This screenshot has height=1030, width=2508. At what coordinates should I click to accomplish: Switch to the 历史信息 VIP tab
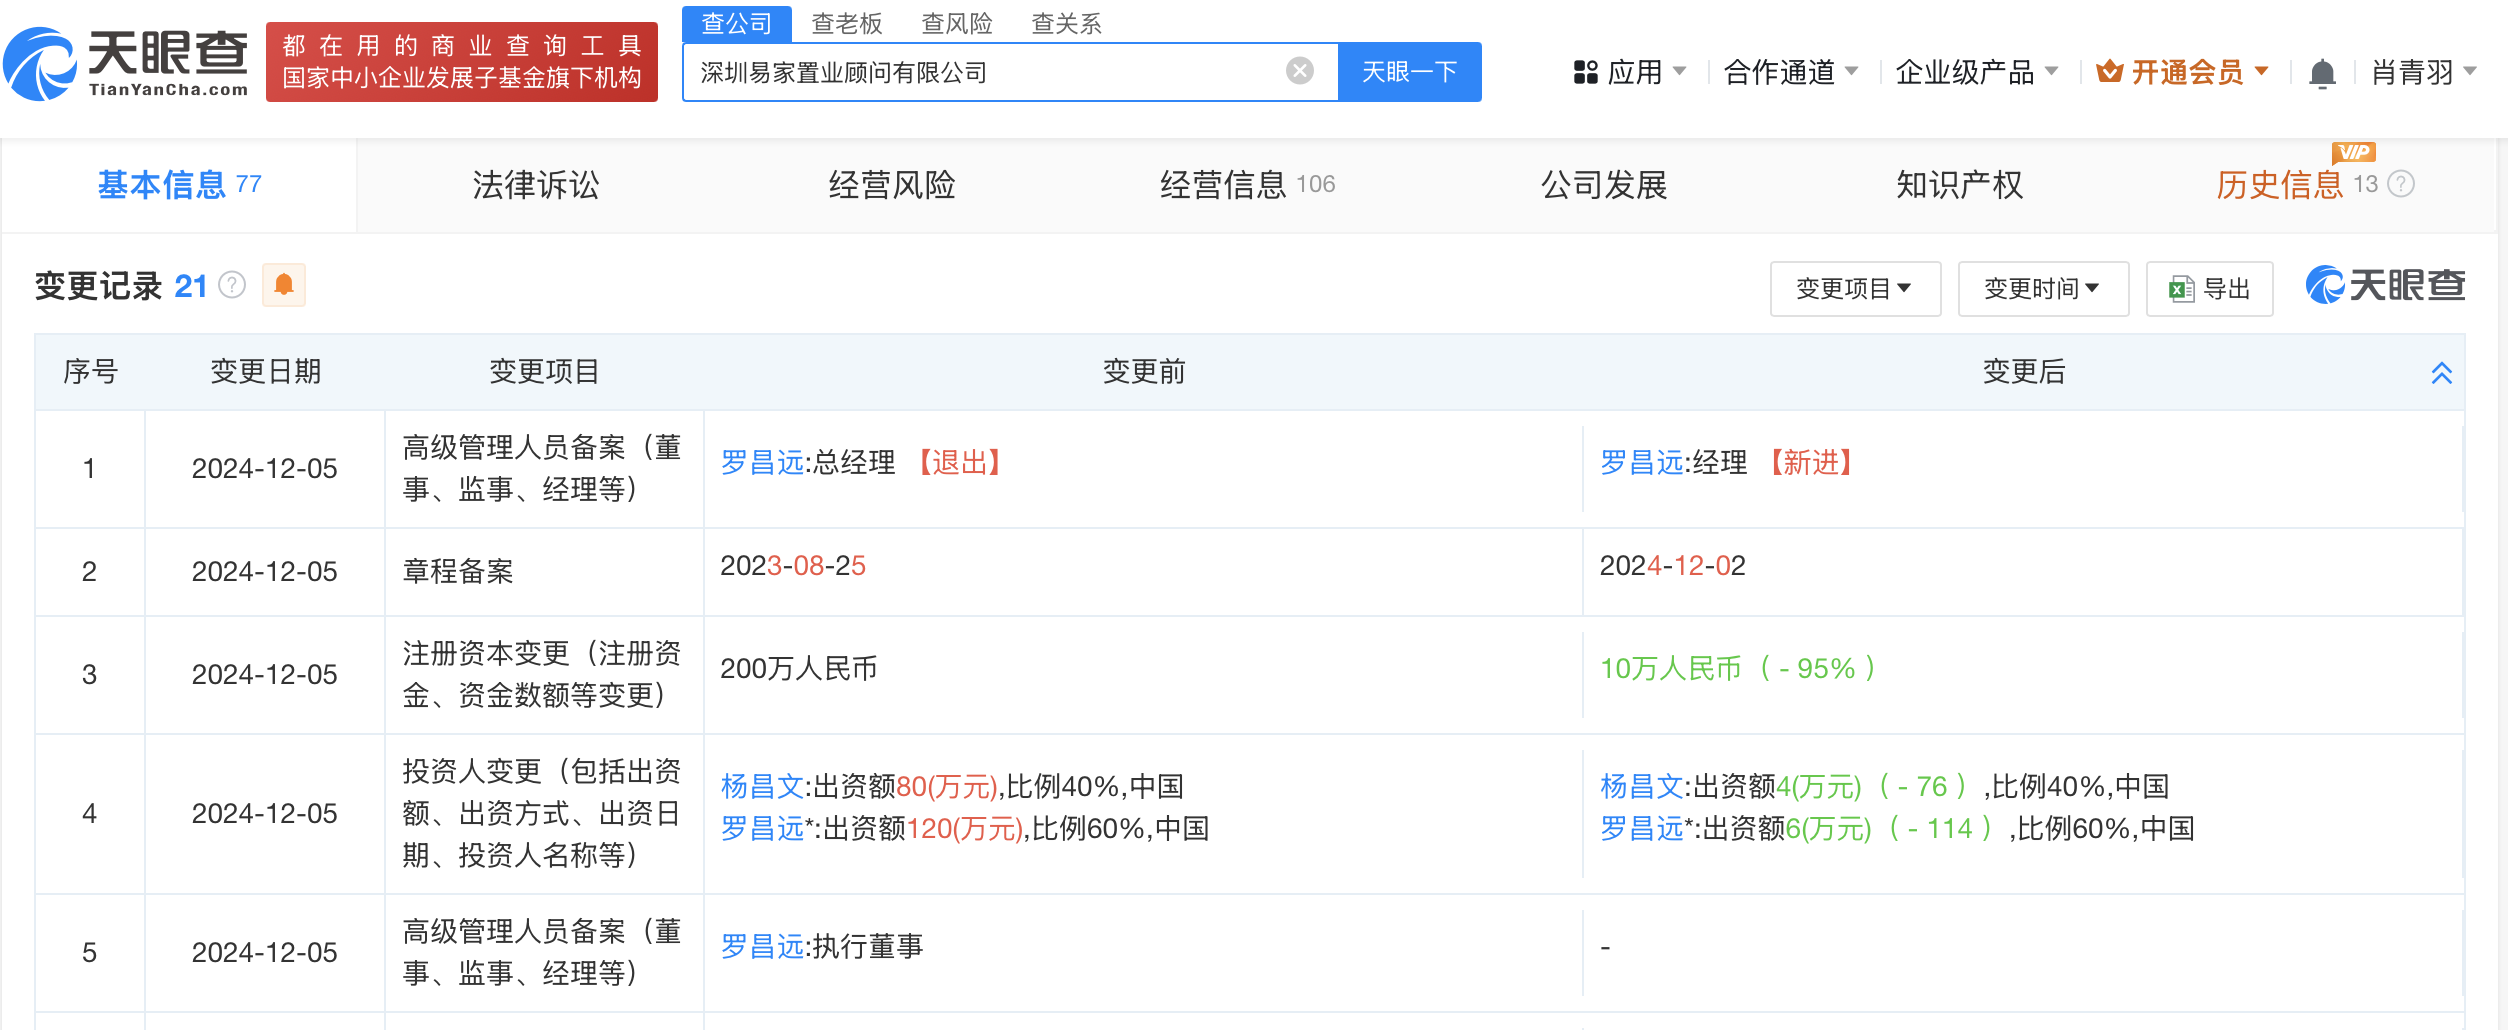2315,185
